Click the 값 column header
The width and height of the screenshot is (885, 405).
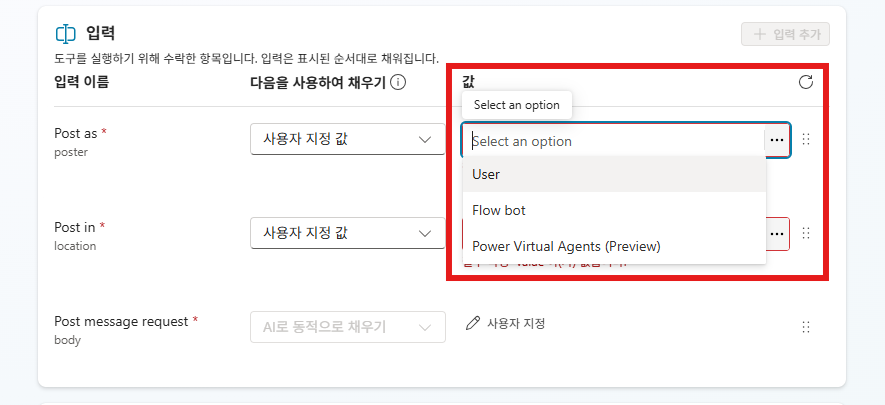pos(468,82)
